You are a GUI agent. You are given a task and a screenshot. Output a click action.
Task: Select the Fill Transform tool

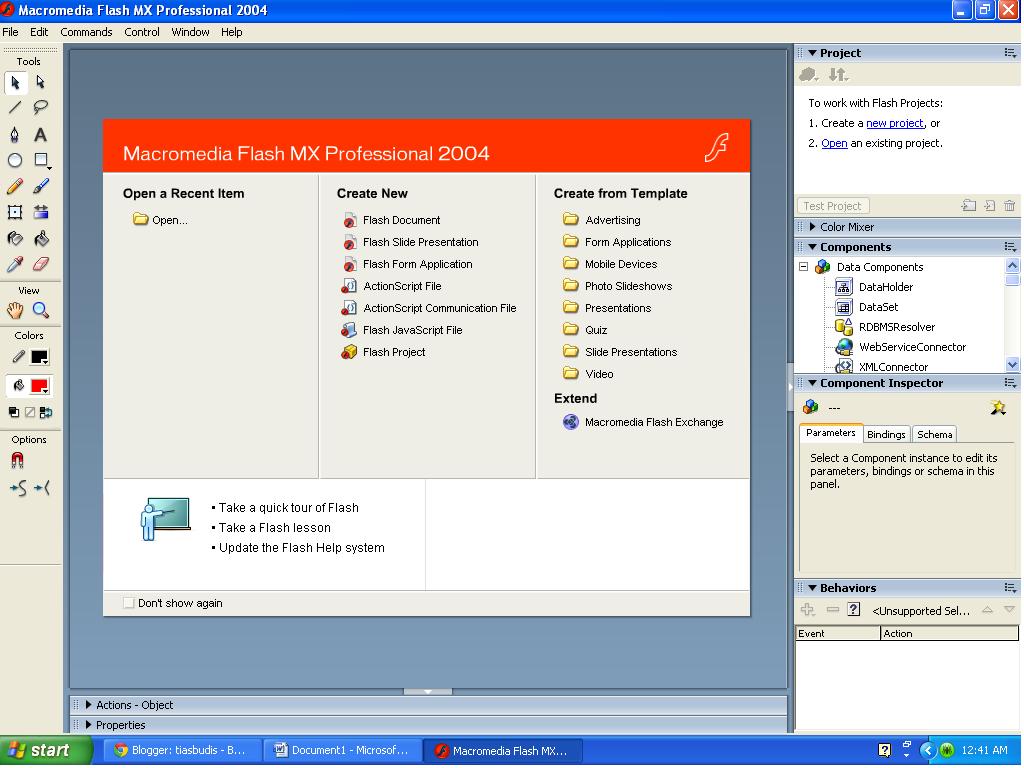40,212
